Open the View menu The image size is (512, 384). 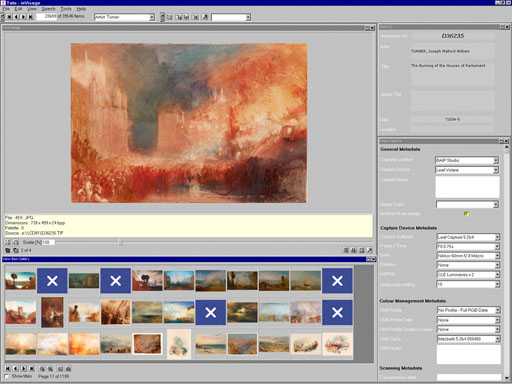point(32,9)
